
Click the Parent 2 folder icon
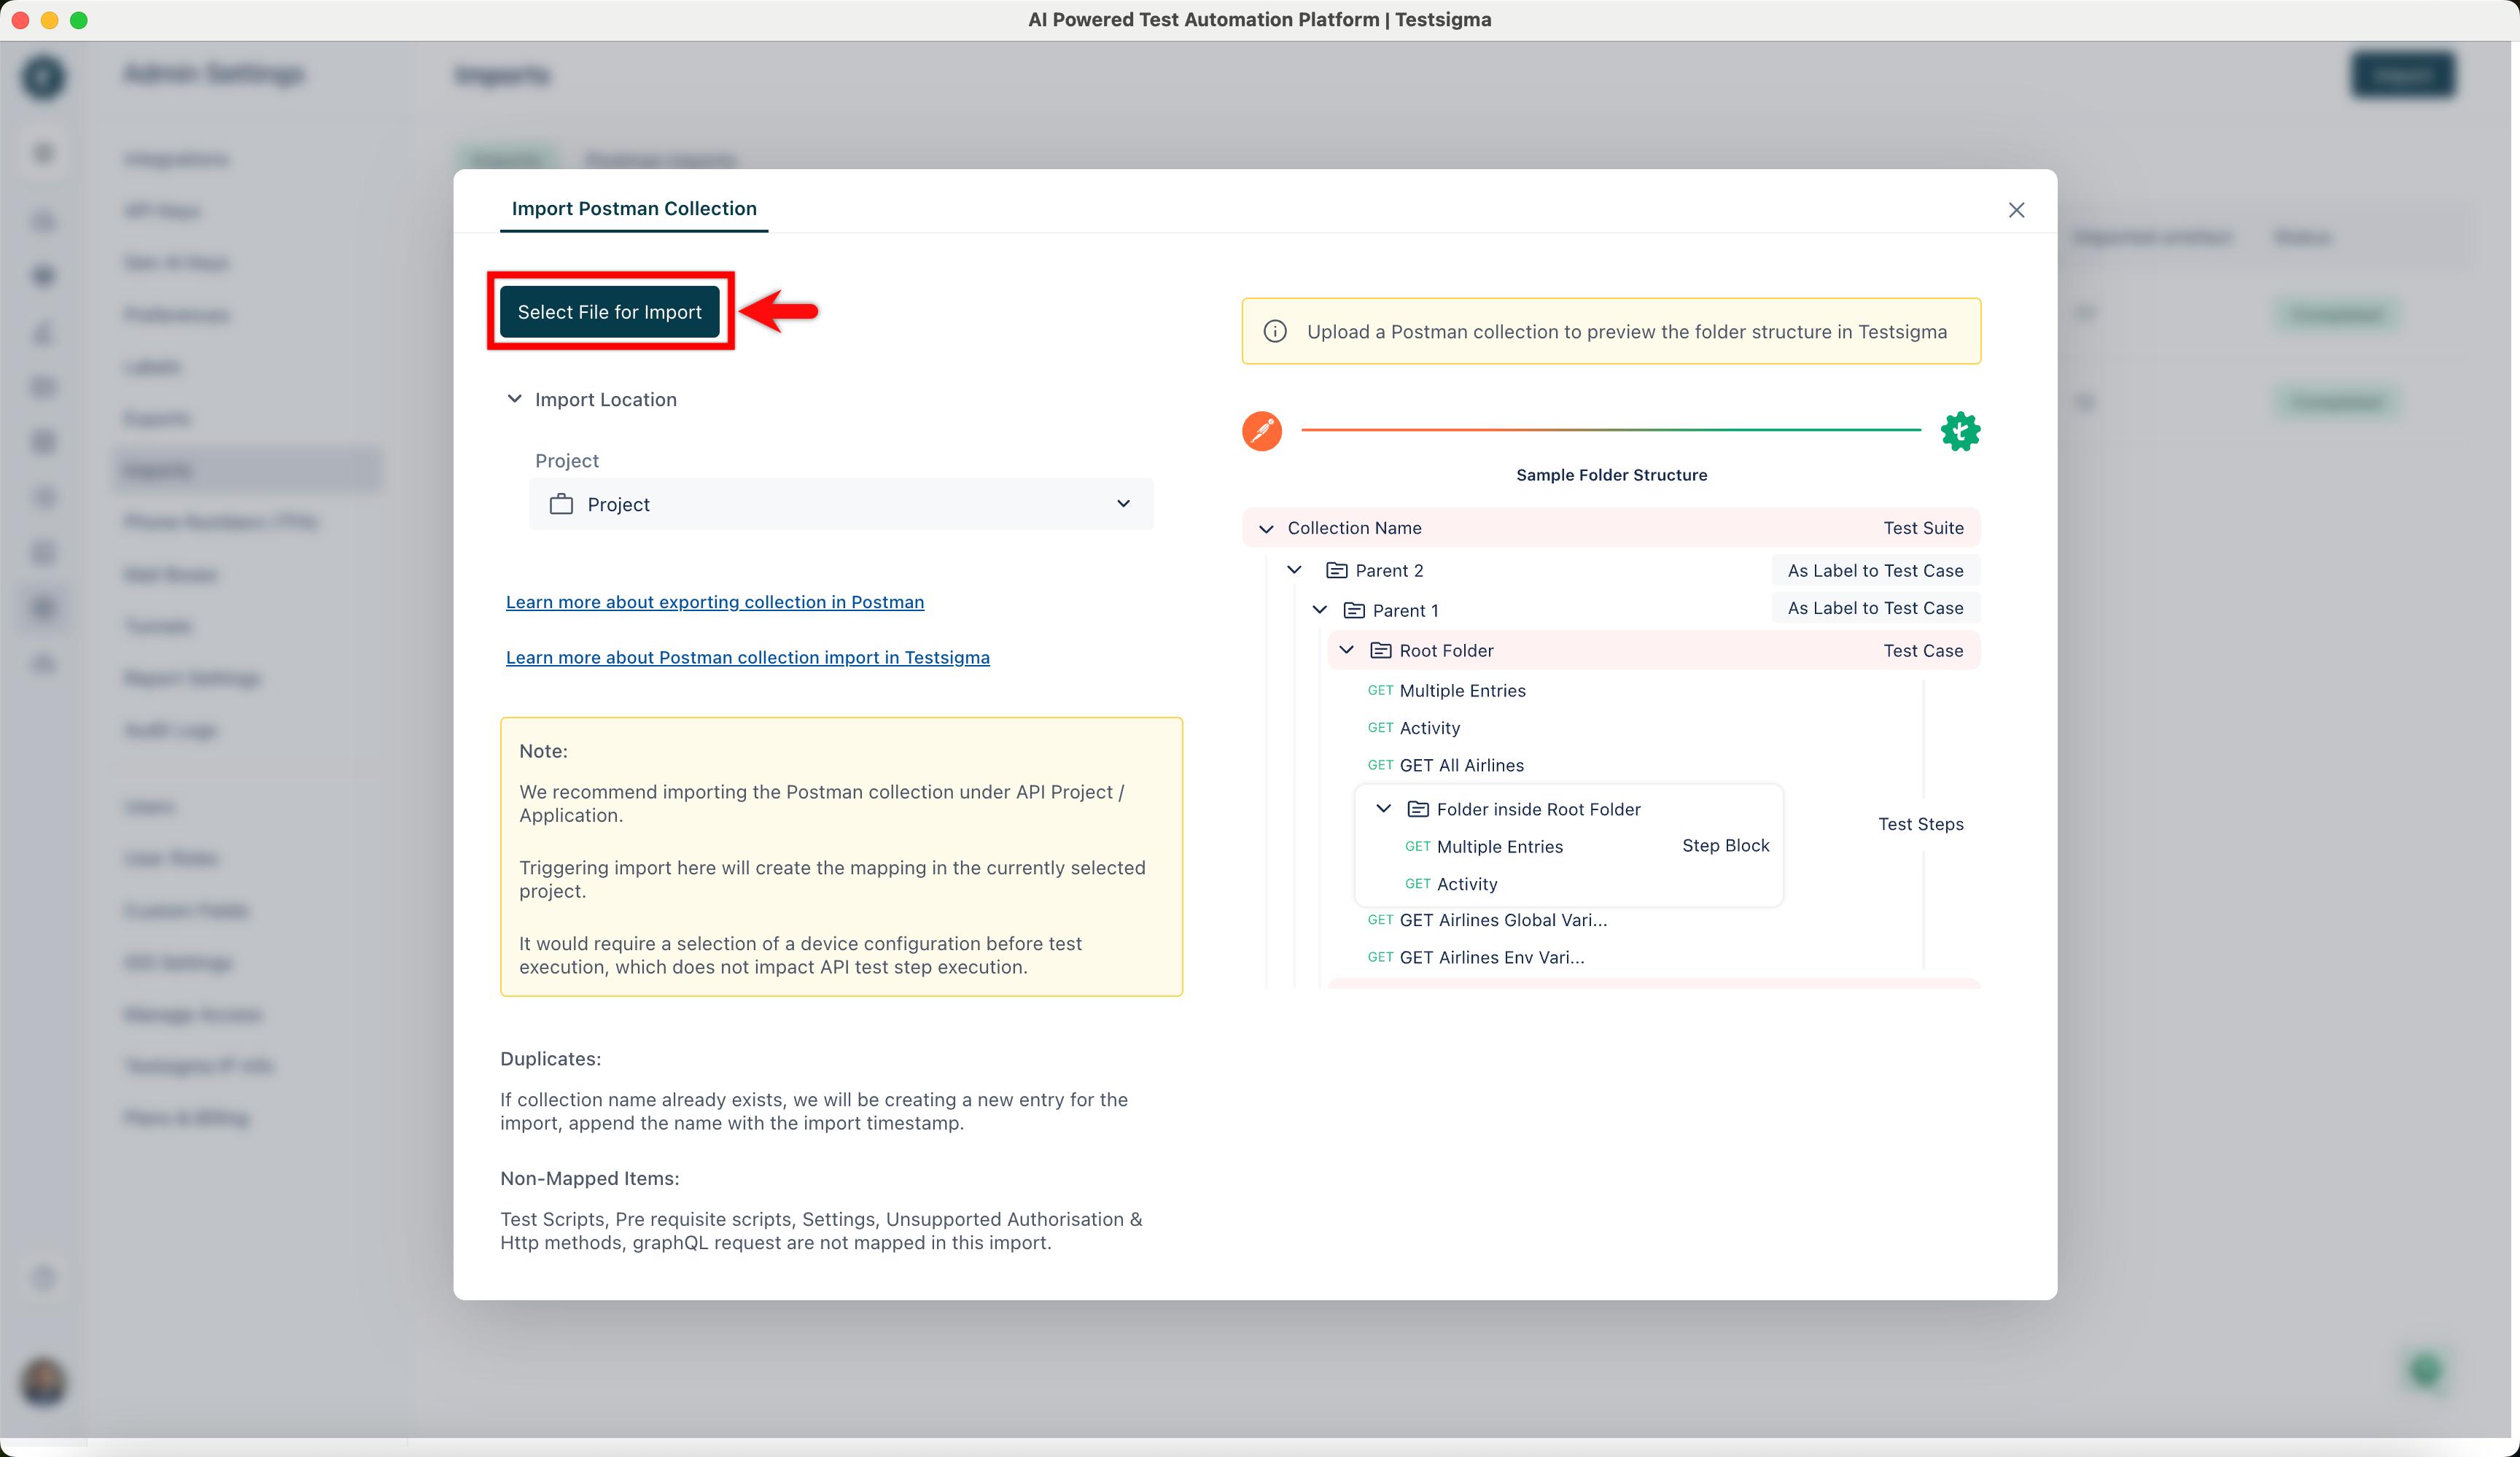1336,570
